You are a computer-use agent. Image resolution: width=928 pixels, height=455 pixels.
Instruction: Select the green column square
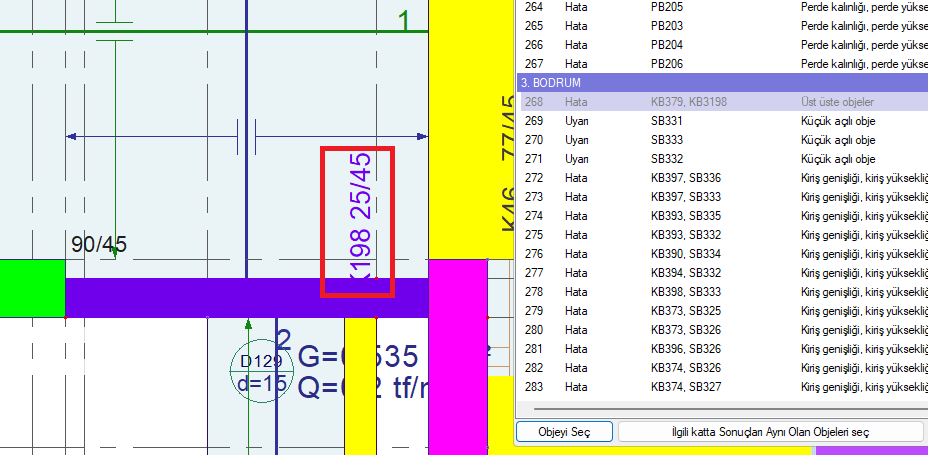point(32,288)
